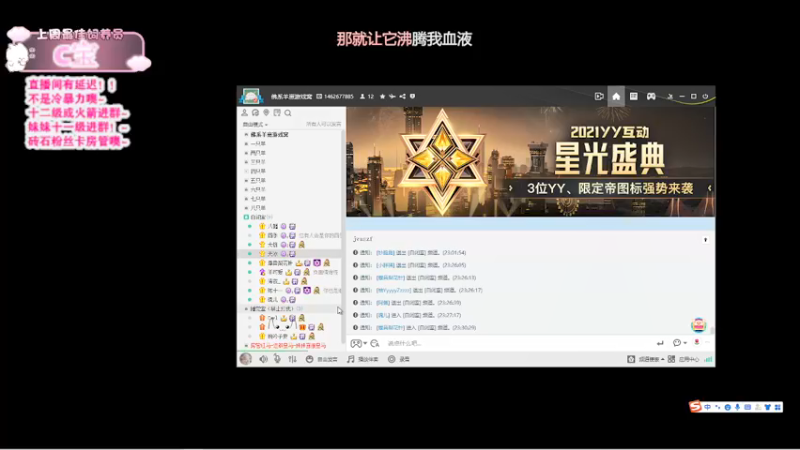Click the Sogou S icon in IME bar
Viewport: 800px width, 450px height.
pyautogui.click(x=695, y=406)
